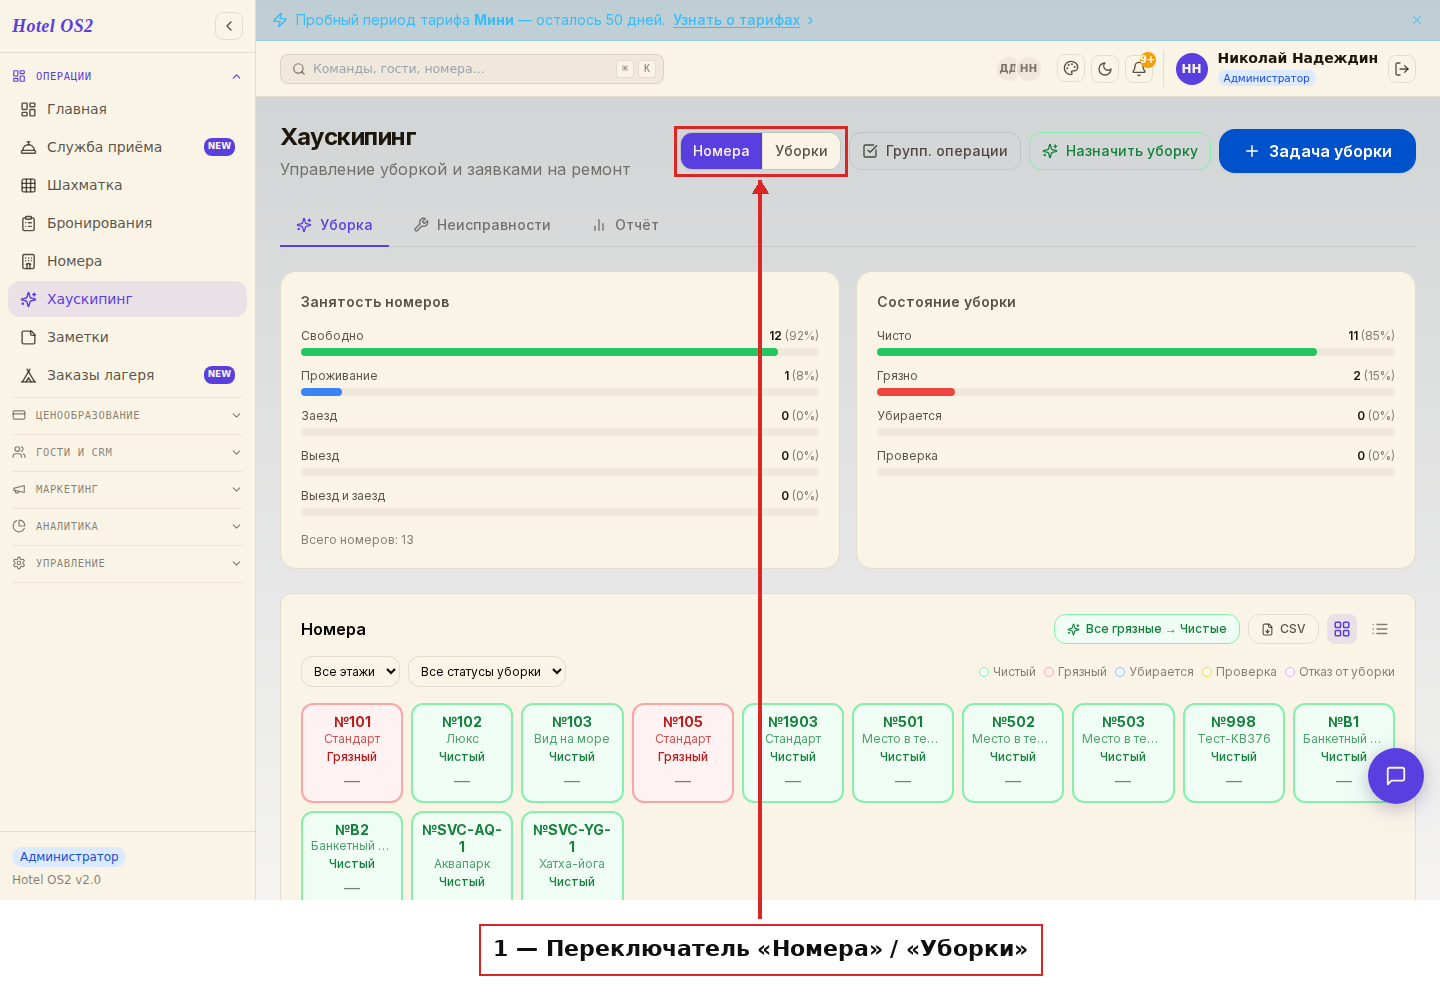Open room card №103
Screen dimensions: 1440x999
pyautogui.click(x=572, y=753)
